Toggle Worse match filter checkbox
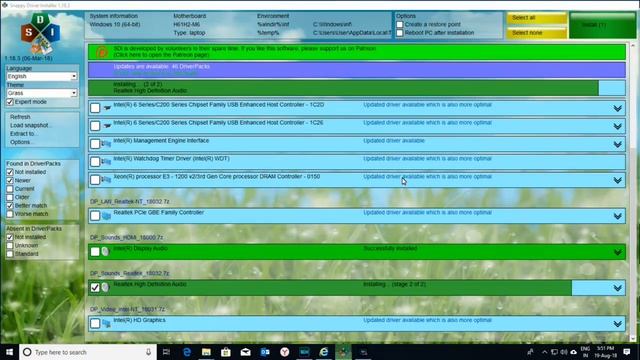640x360 pixels. click(10, 214)
